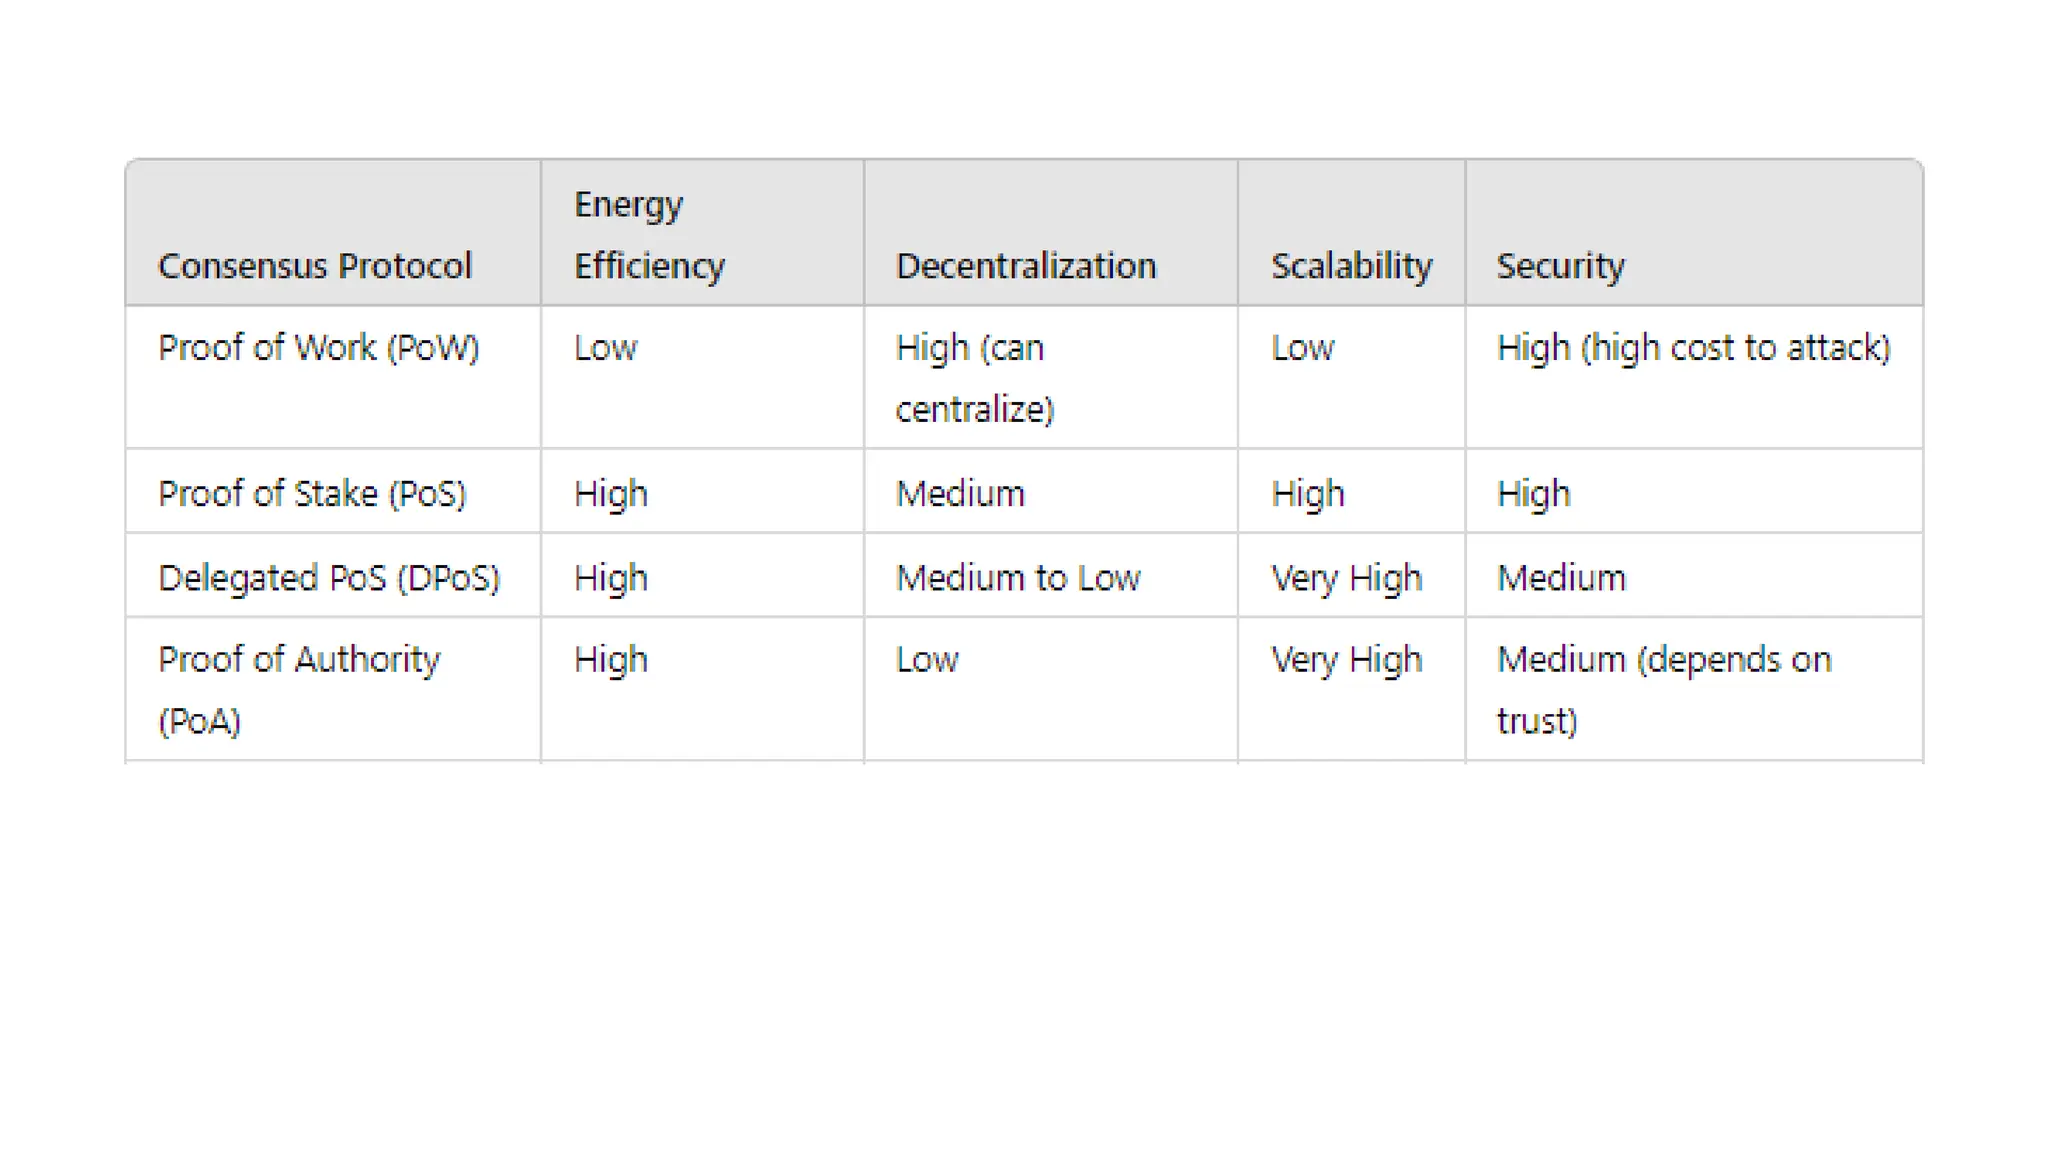Click Delegated PoS's "Very High" Scalability cell
Viewport: 2048px width, 1152px height.
tap(1346, 578)
